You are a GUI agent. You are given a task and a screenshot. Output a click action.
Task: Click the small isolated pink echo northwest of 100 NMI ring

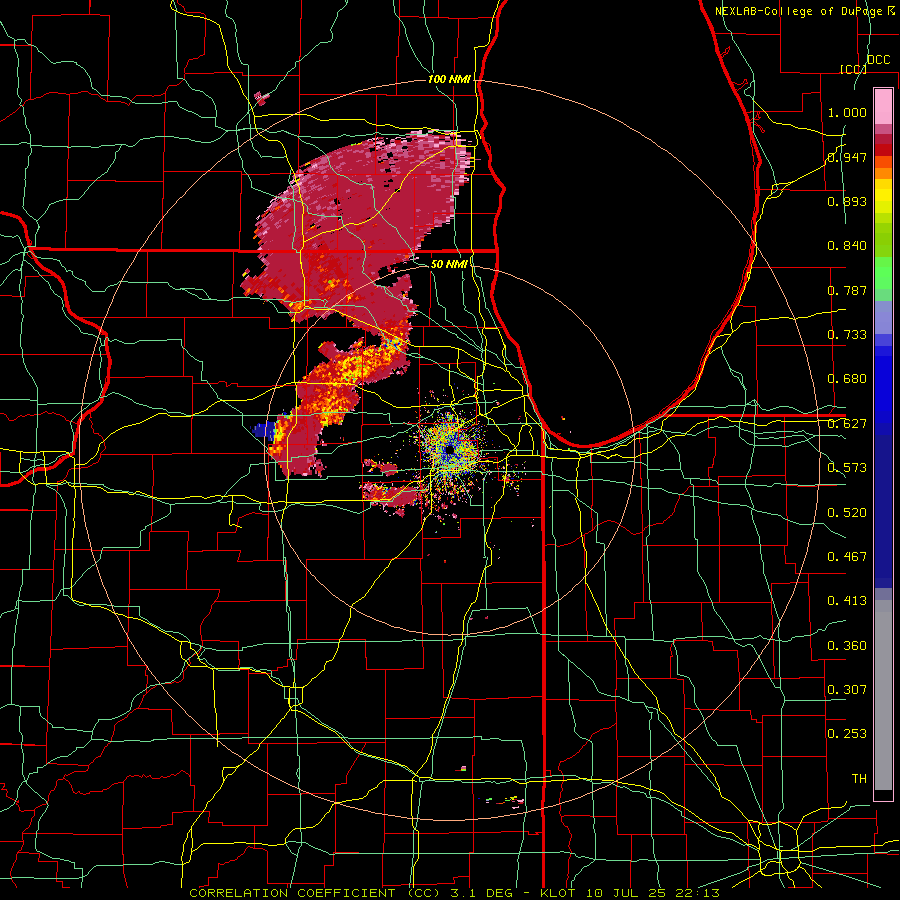(x=262, y=98)
